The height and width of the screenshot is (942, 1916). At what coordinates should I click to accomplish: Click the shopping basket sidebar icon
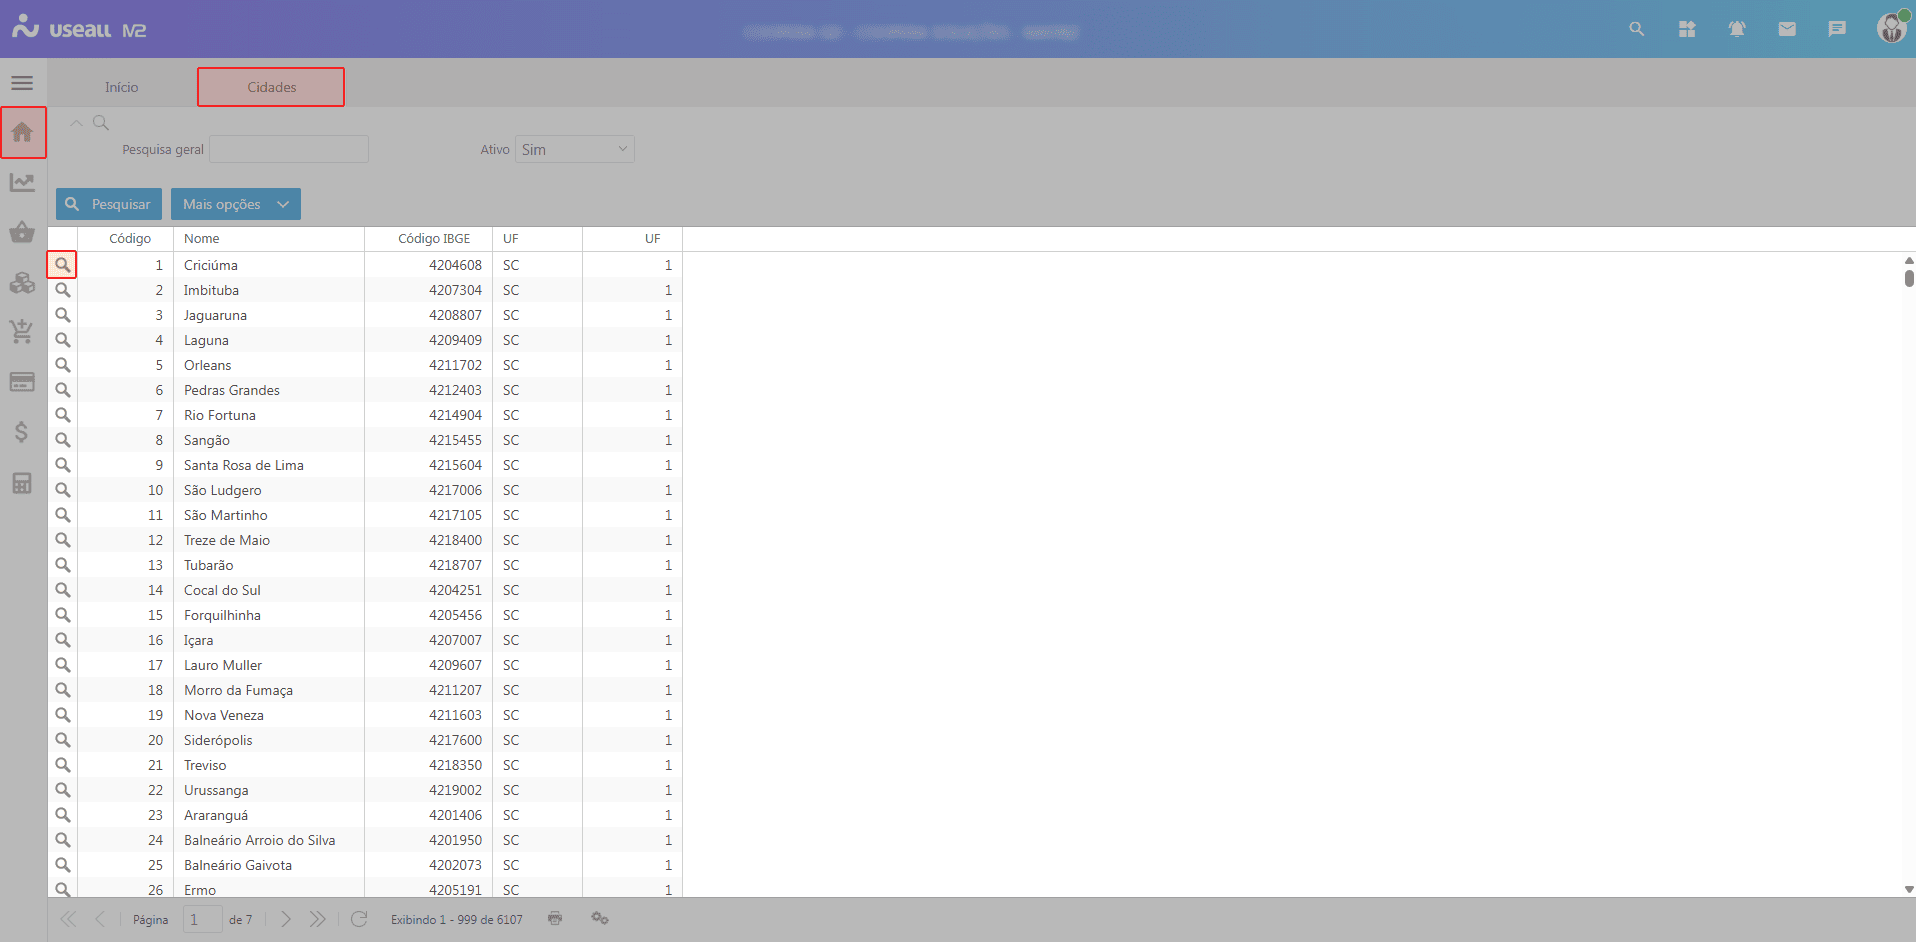[22, 232]
